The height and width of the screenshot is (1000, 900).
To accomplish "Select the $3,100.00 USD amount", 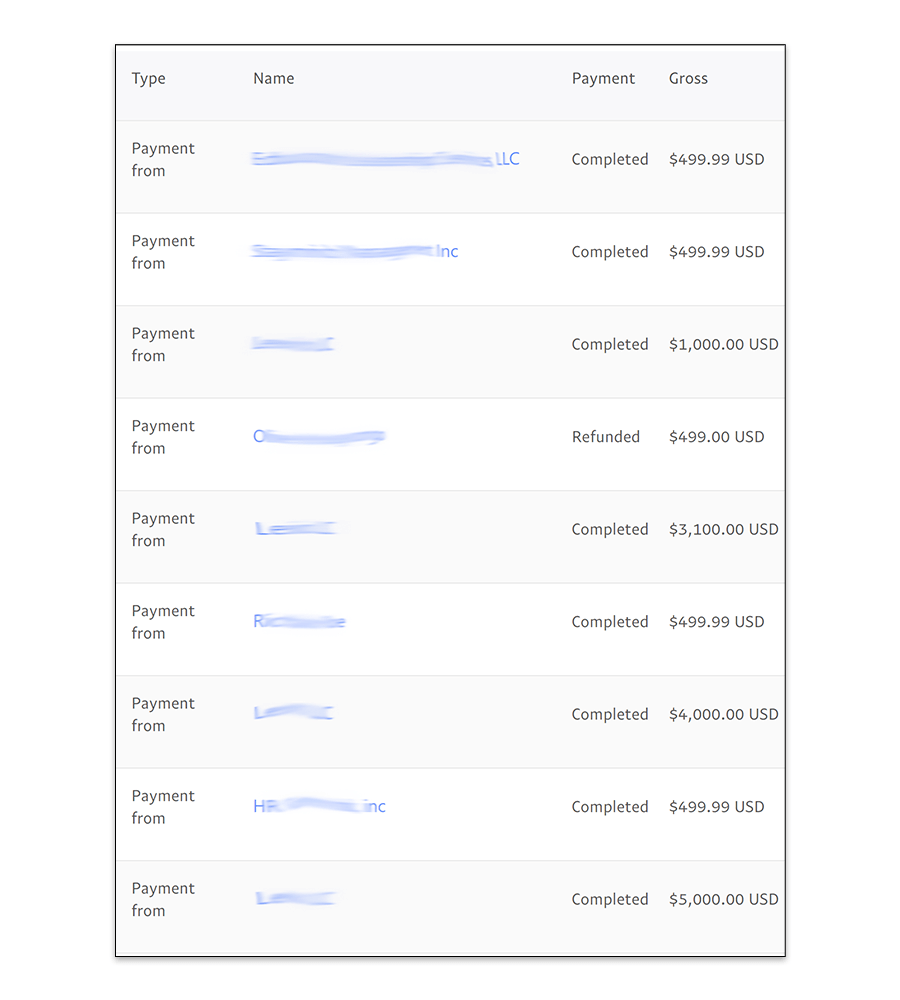I will tap(723, 529).
